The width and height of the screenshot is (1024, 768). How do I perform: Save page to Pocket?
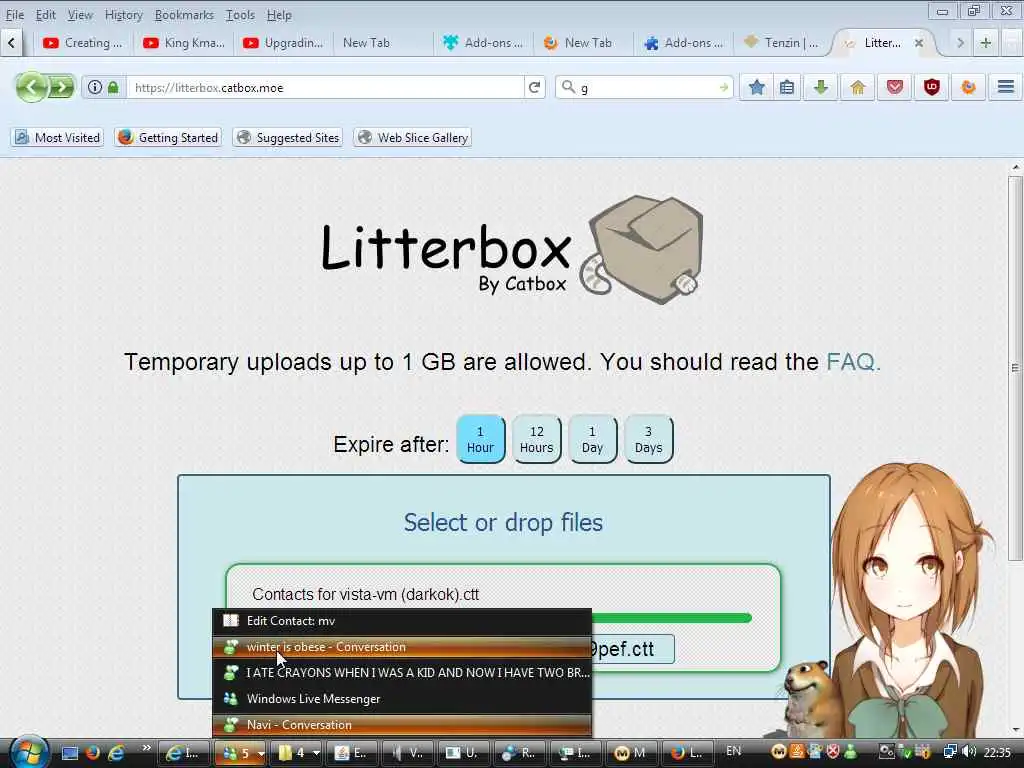coord(895,87)
